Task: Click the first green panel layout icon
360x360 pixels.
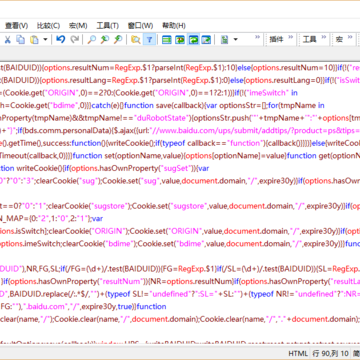Action: (167, 40)
